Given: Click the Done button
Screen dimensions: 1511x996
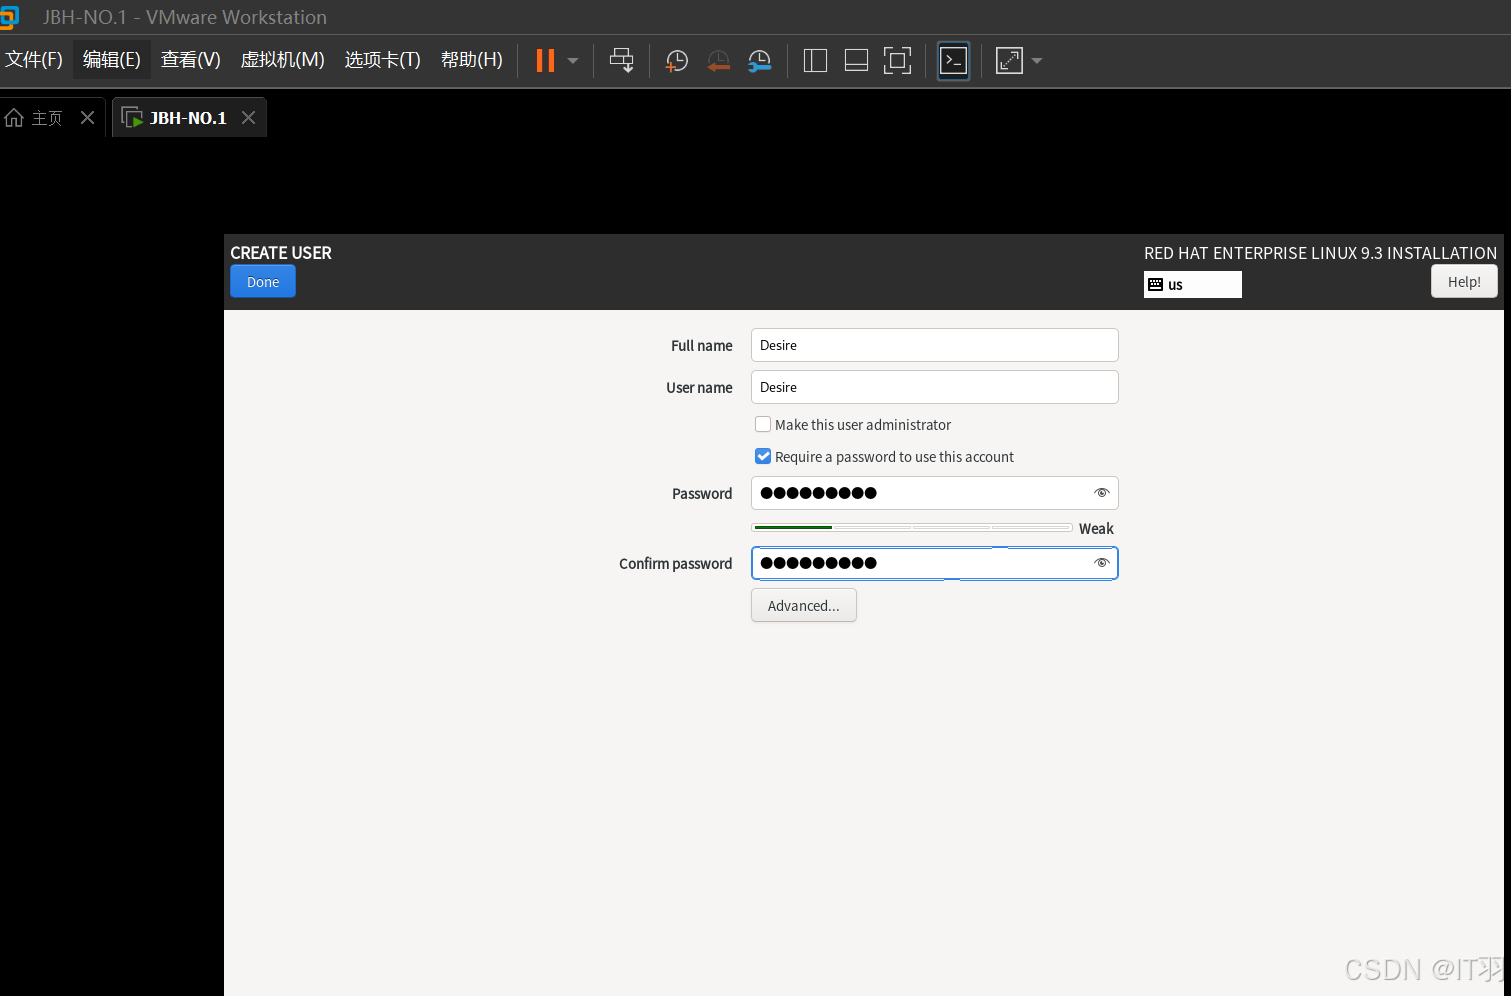Looking at the screenshot, I should click(x=263, y=282).
